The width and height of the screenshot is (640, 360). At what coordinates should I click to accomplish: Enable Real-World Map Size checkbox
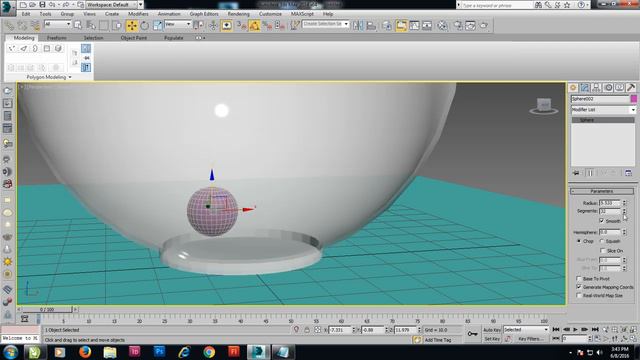tap(579, 296)
